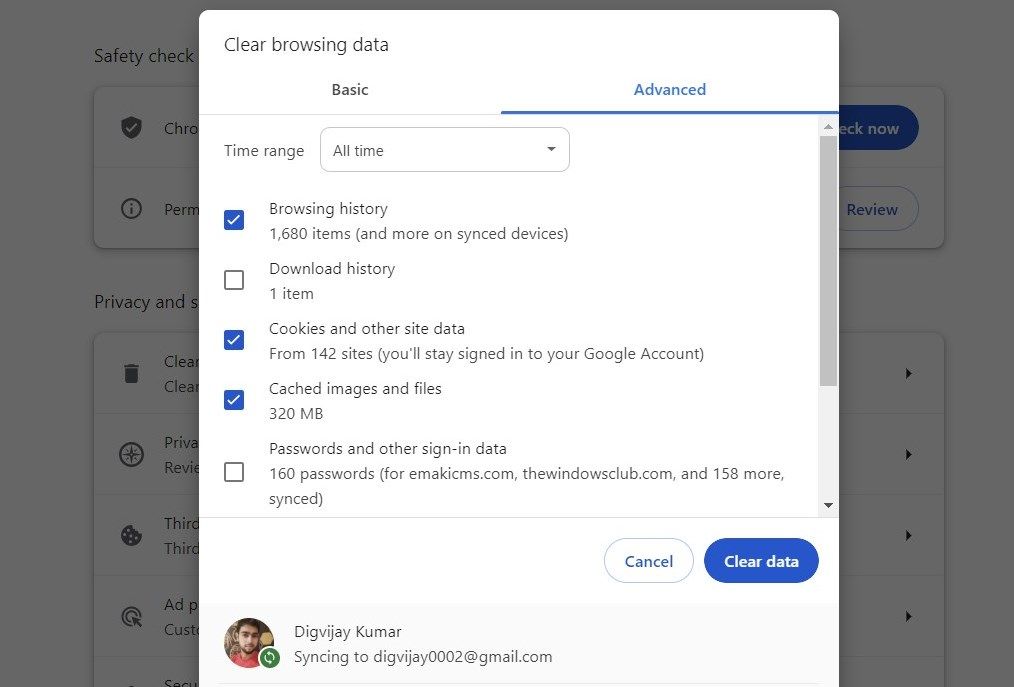The width and height of the screenshot is (1014, 687).
Task: Click the Clear browsing data trash icon
Action: click(x=131, y=373)
